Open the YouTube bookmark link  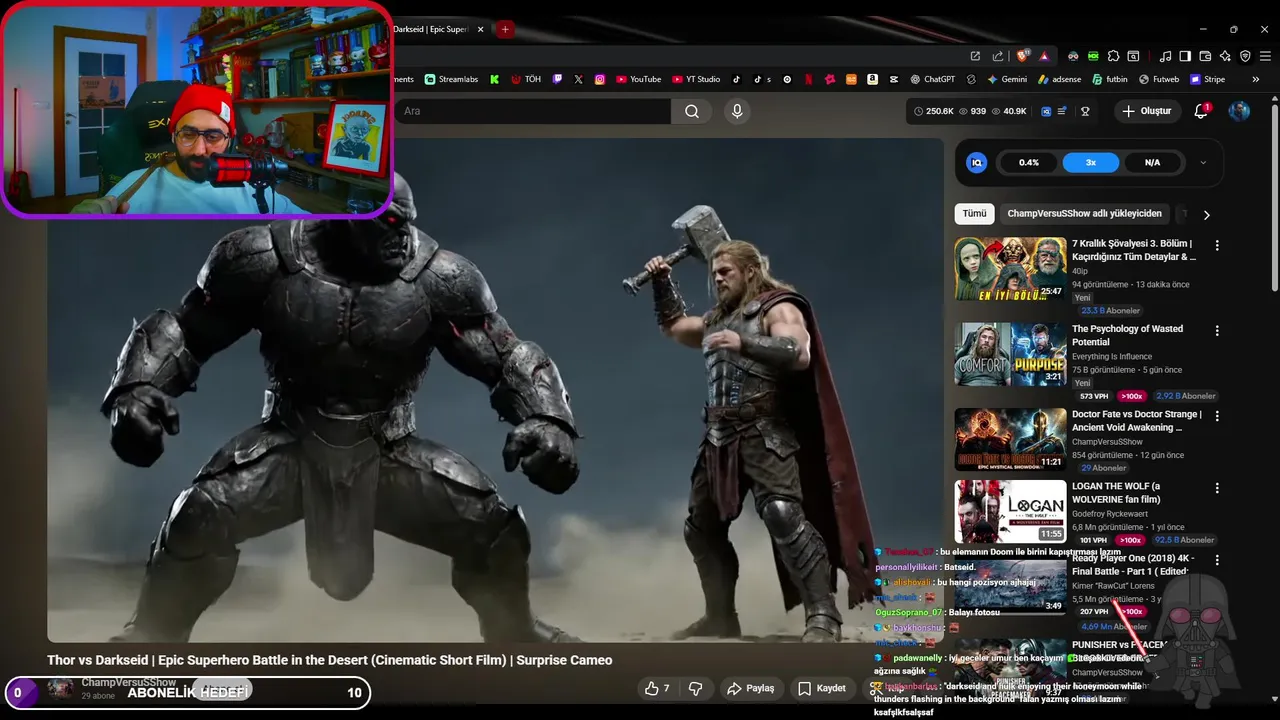pyautogui.click(x=638, y=79)
